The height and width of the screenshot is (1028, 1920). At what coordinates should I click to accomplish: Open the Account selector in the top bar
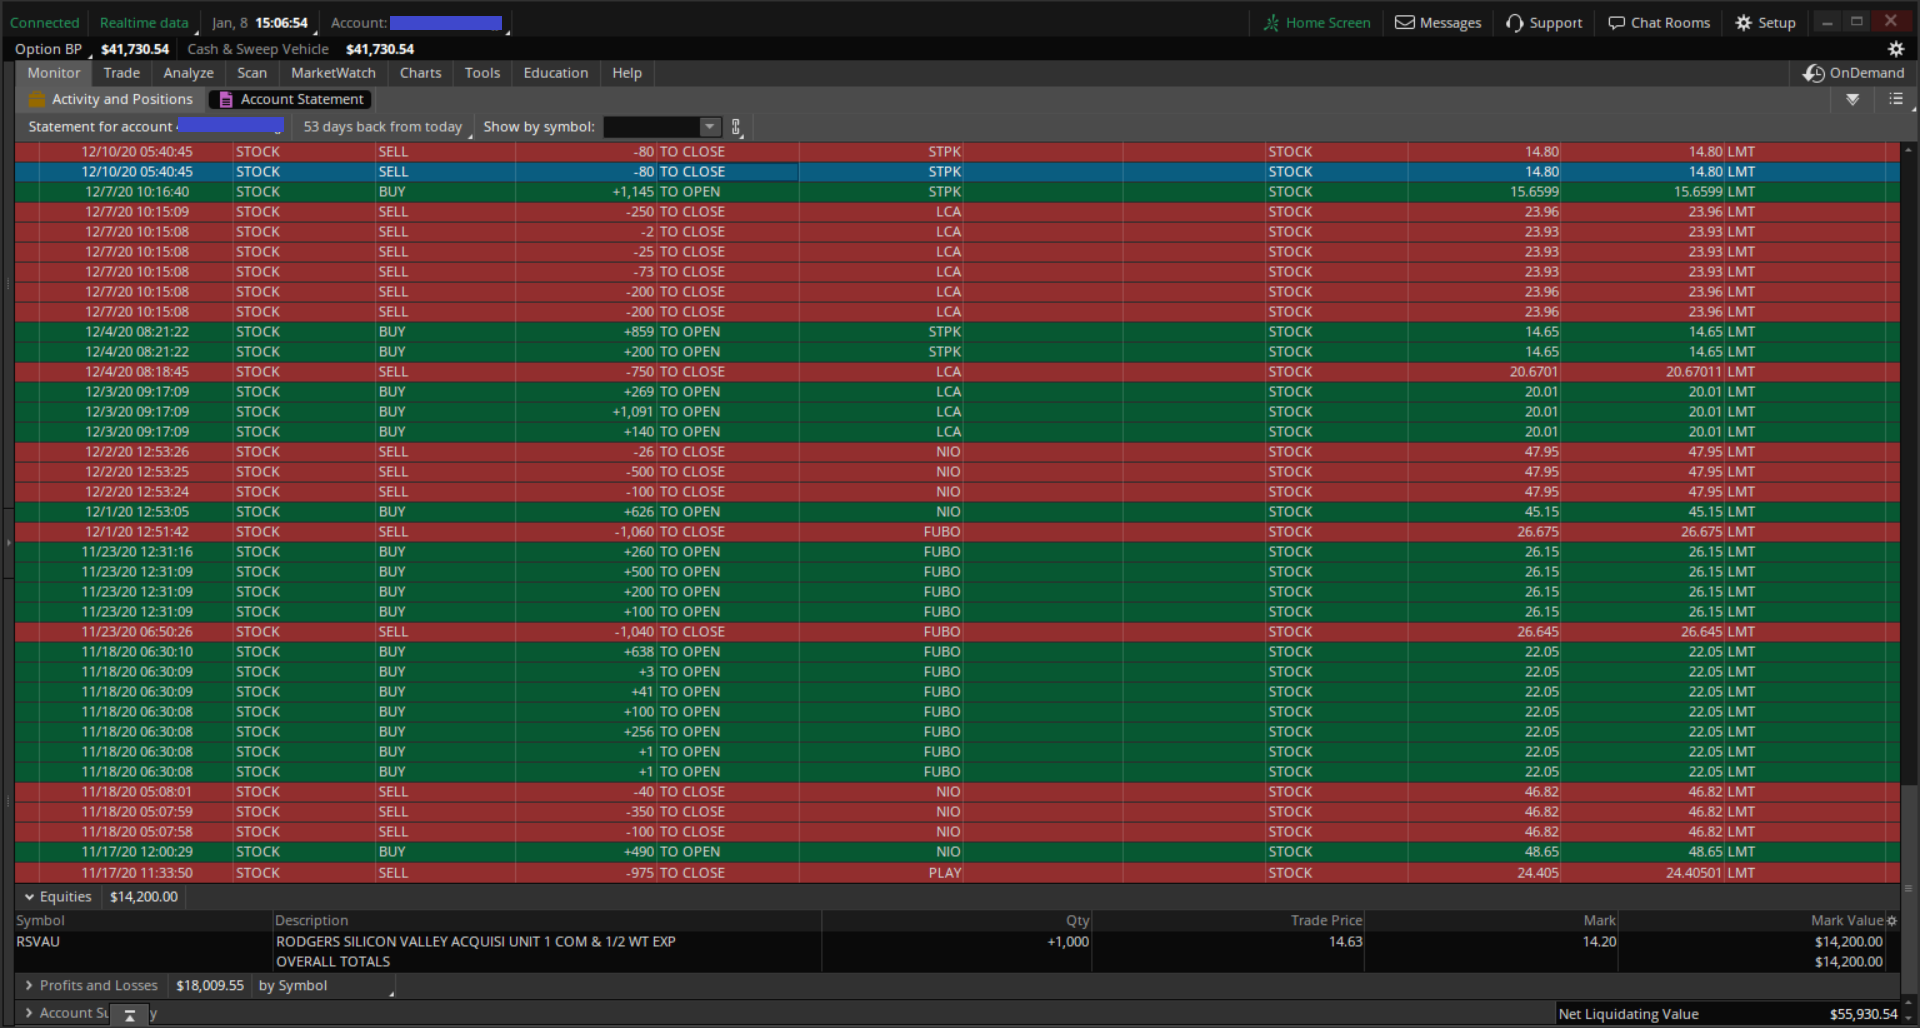click(x=420, y=22)
